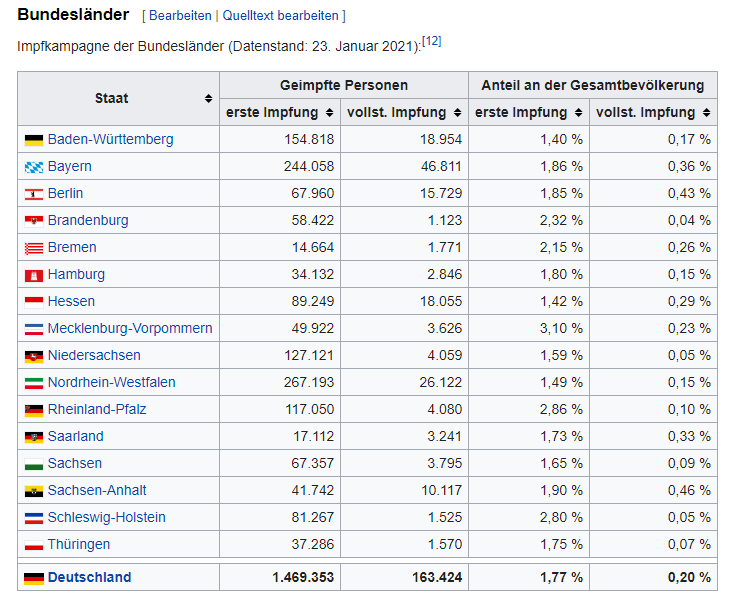The width and height of the screenshot is (734, 602).
Task: Sort by erste Impfung under Geimpfte Personen
Action: 328,113
